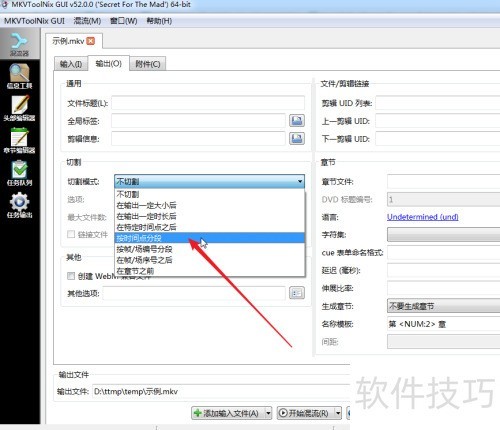Open the Header editor in sidebar
This screenshot has width=500, height=430.
pyautogui.click(x=19, y=108)
